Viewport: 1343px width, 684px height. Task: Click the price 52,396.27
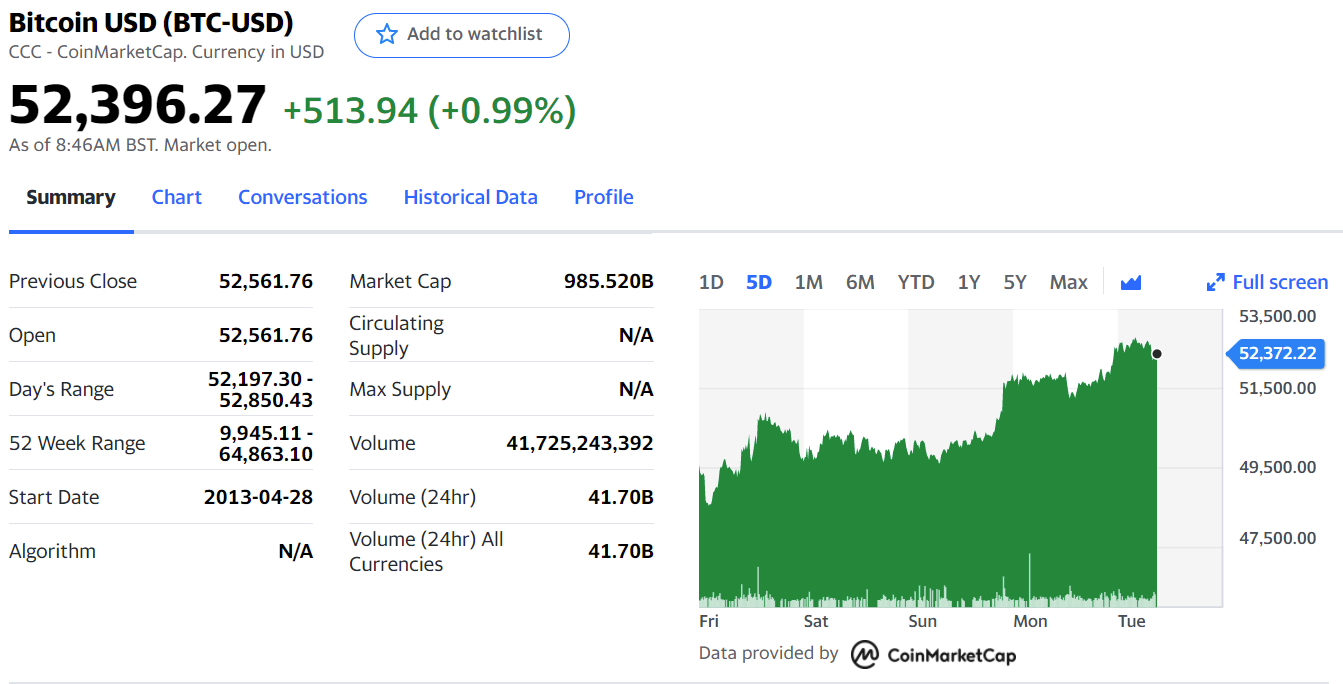pyautogui.click(x=138, y=105)
